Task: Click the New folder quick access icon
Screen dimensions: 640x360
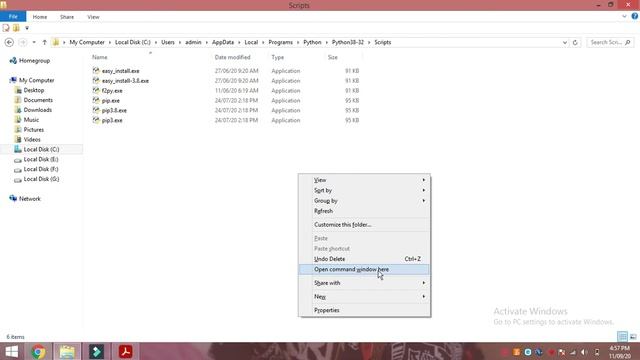Action: [x=16, y=28]
